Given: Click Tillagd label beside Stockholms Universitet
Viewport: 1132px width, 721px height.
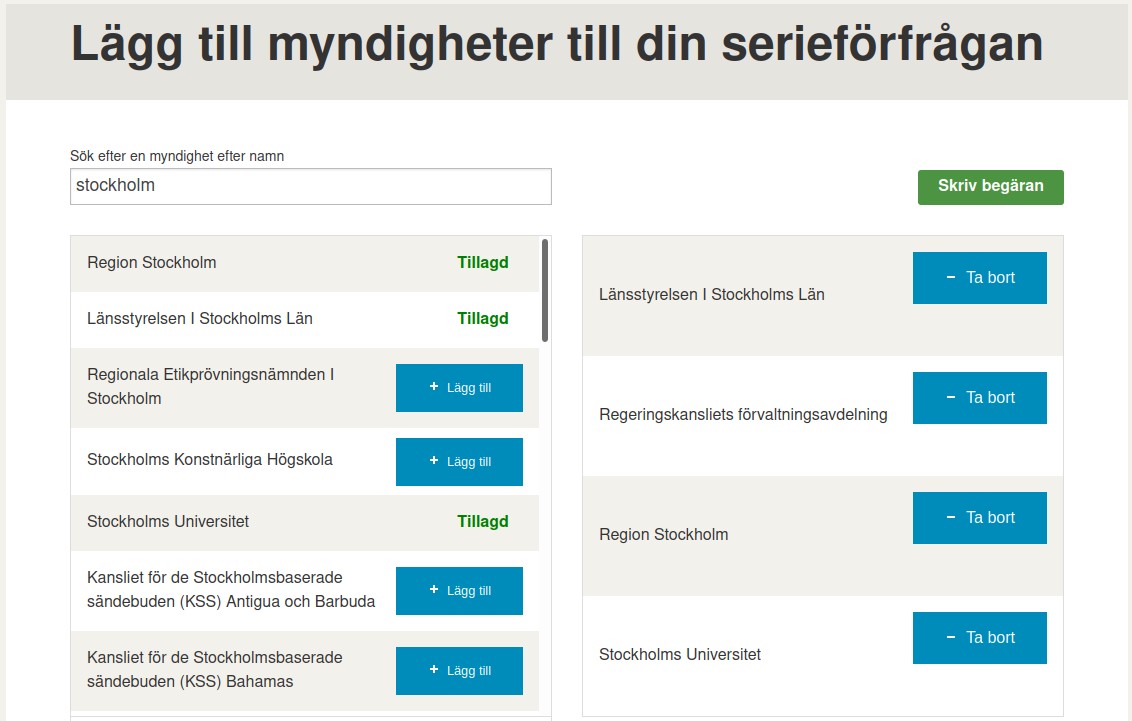Looking at the screenshot, I should tap(483, 521).
